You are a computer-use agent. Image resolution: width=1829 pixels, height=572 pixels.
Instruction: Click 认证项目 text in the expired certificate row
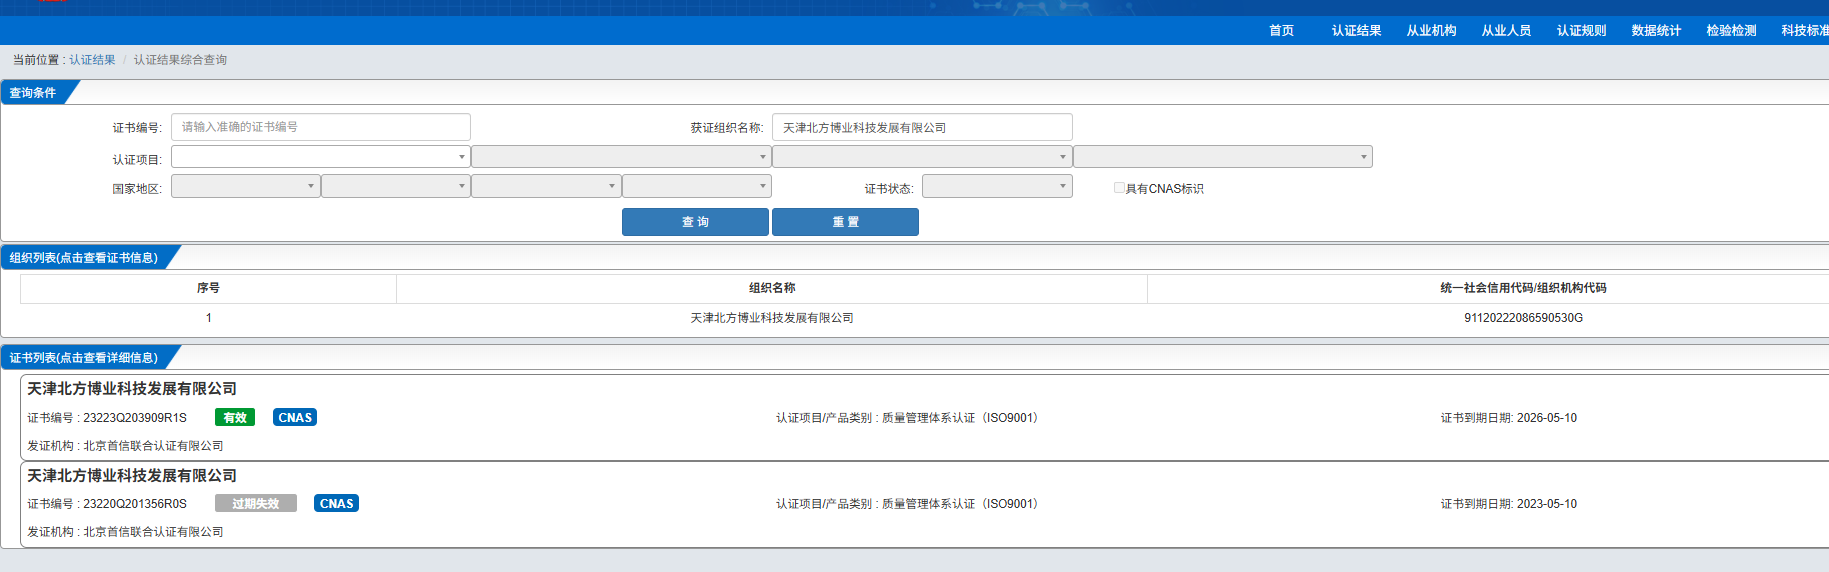click(x=909, y=504)
